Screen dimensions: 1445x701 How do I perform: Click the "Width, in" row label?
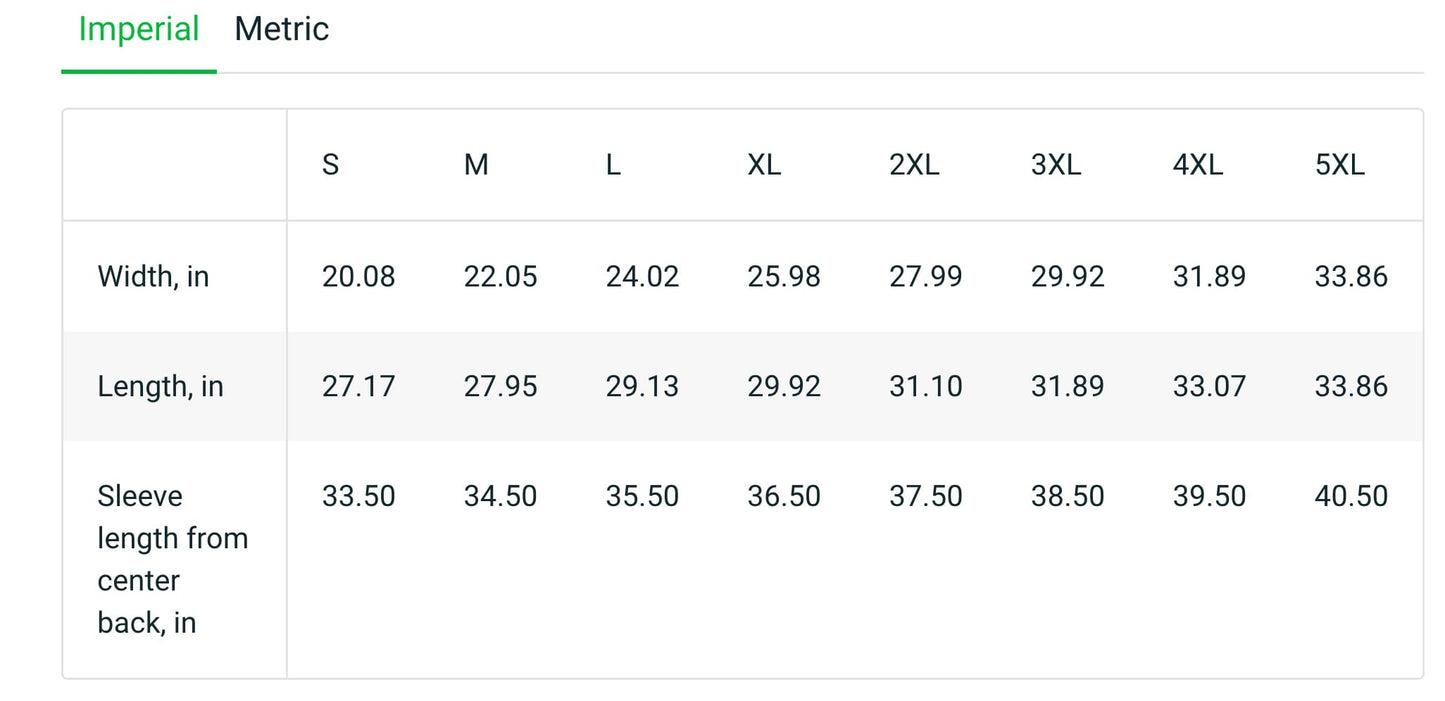point(153,276)
